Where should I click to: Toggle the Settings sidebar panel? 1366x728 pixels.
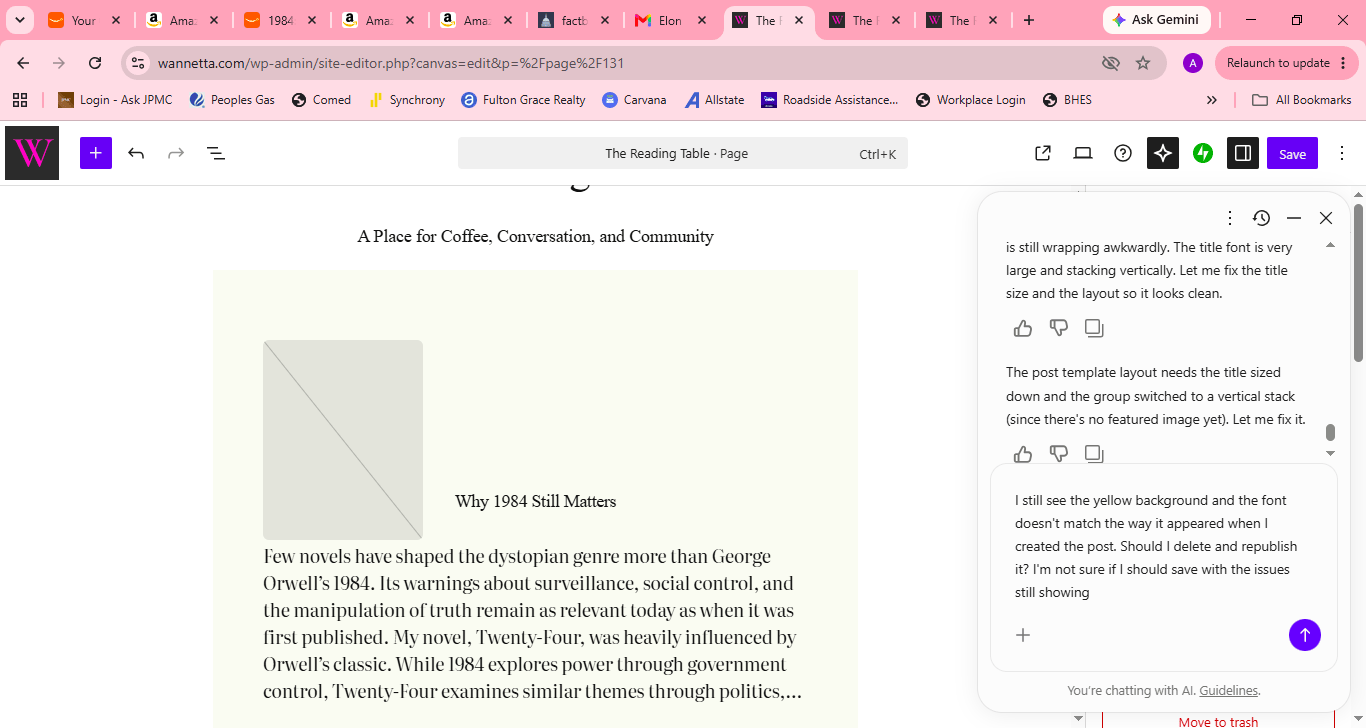click(x=1243, y=153)
